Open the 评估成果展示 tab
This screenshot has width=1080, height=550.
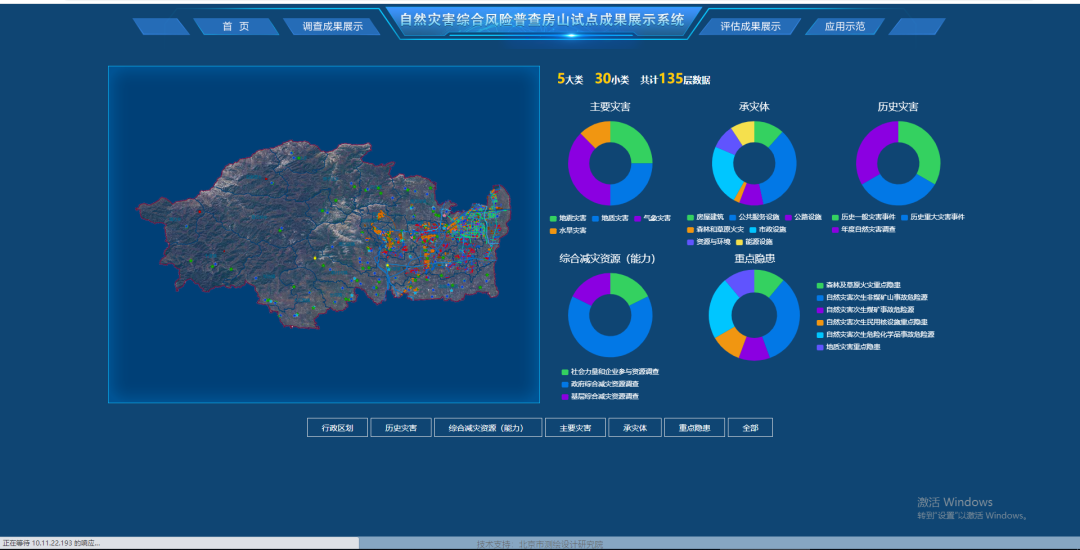[750, 26]
